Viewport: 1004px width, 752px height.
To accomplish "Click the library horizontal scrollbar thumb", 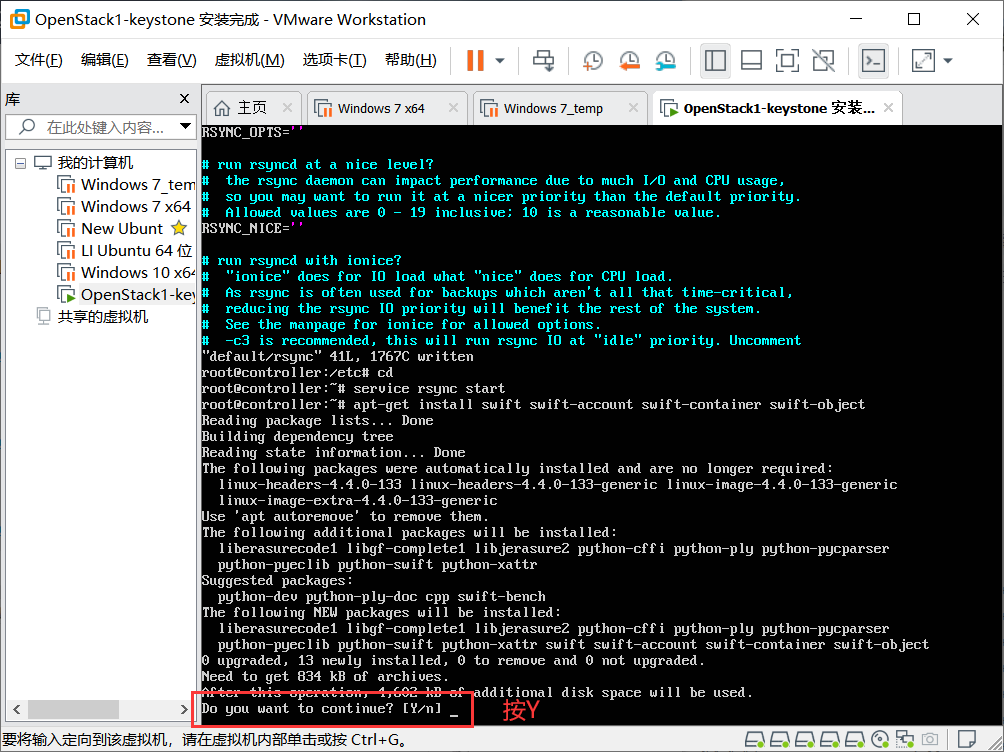I will click(x=73, y=709).
